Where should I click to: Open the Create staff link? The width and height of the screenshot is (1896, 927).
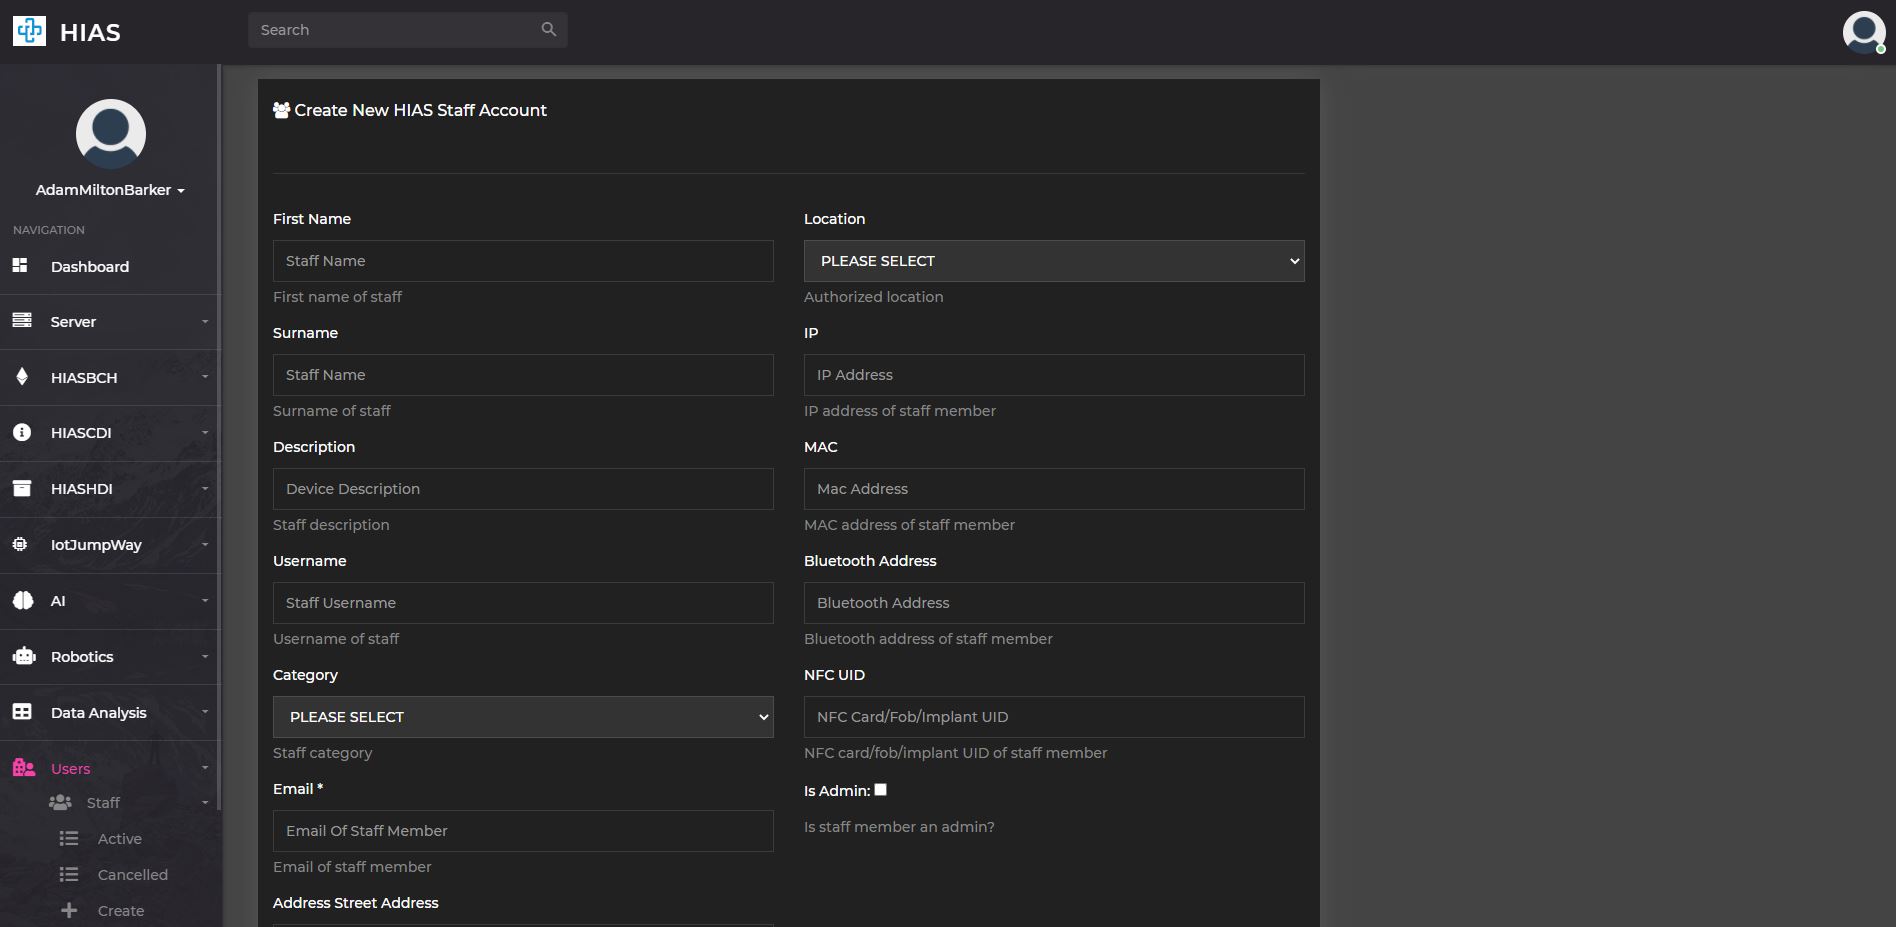tap(120, 911)
